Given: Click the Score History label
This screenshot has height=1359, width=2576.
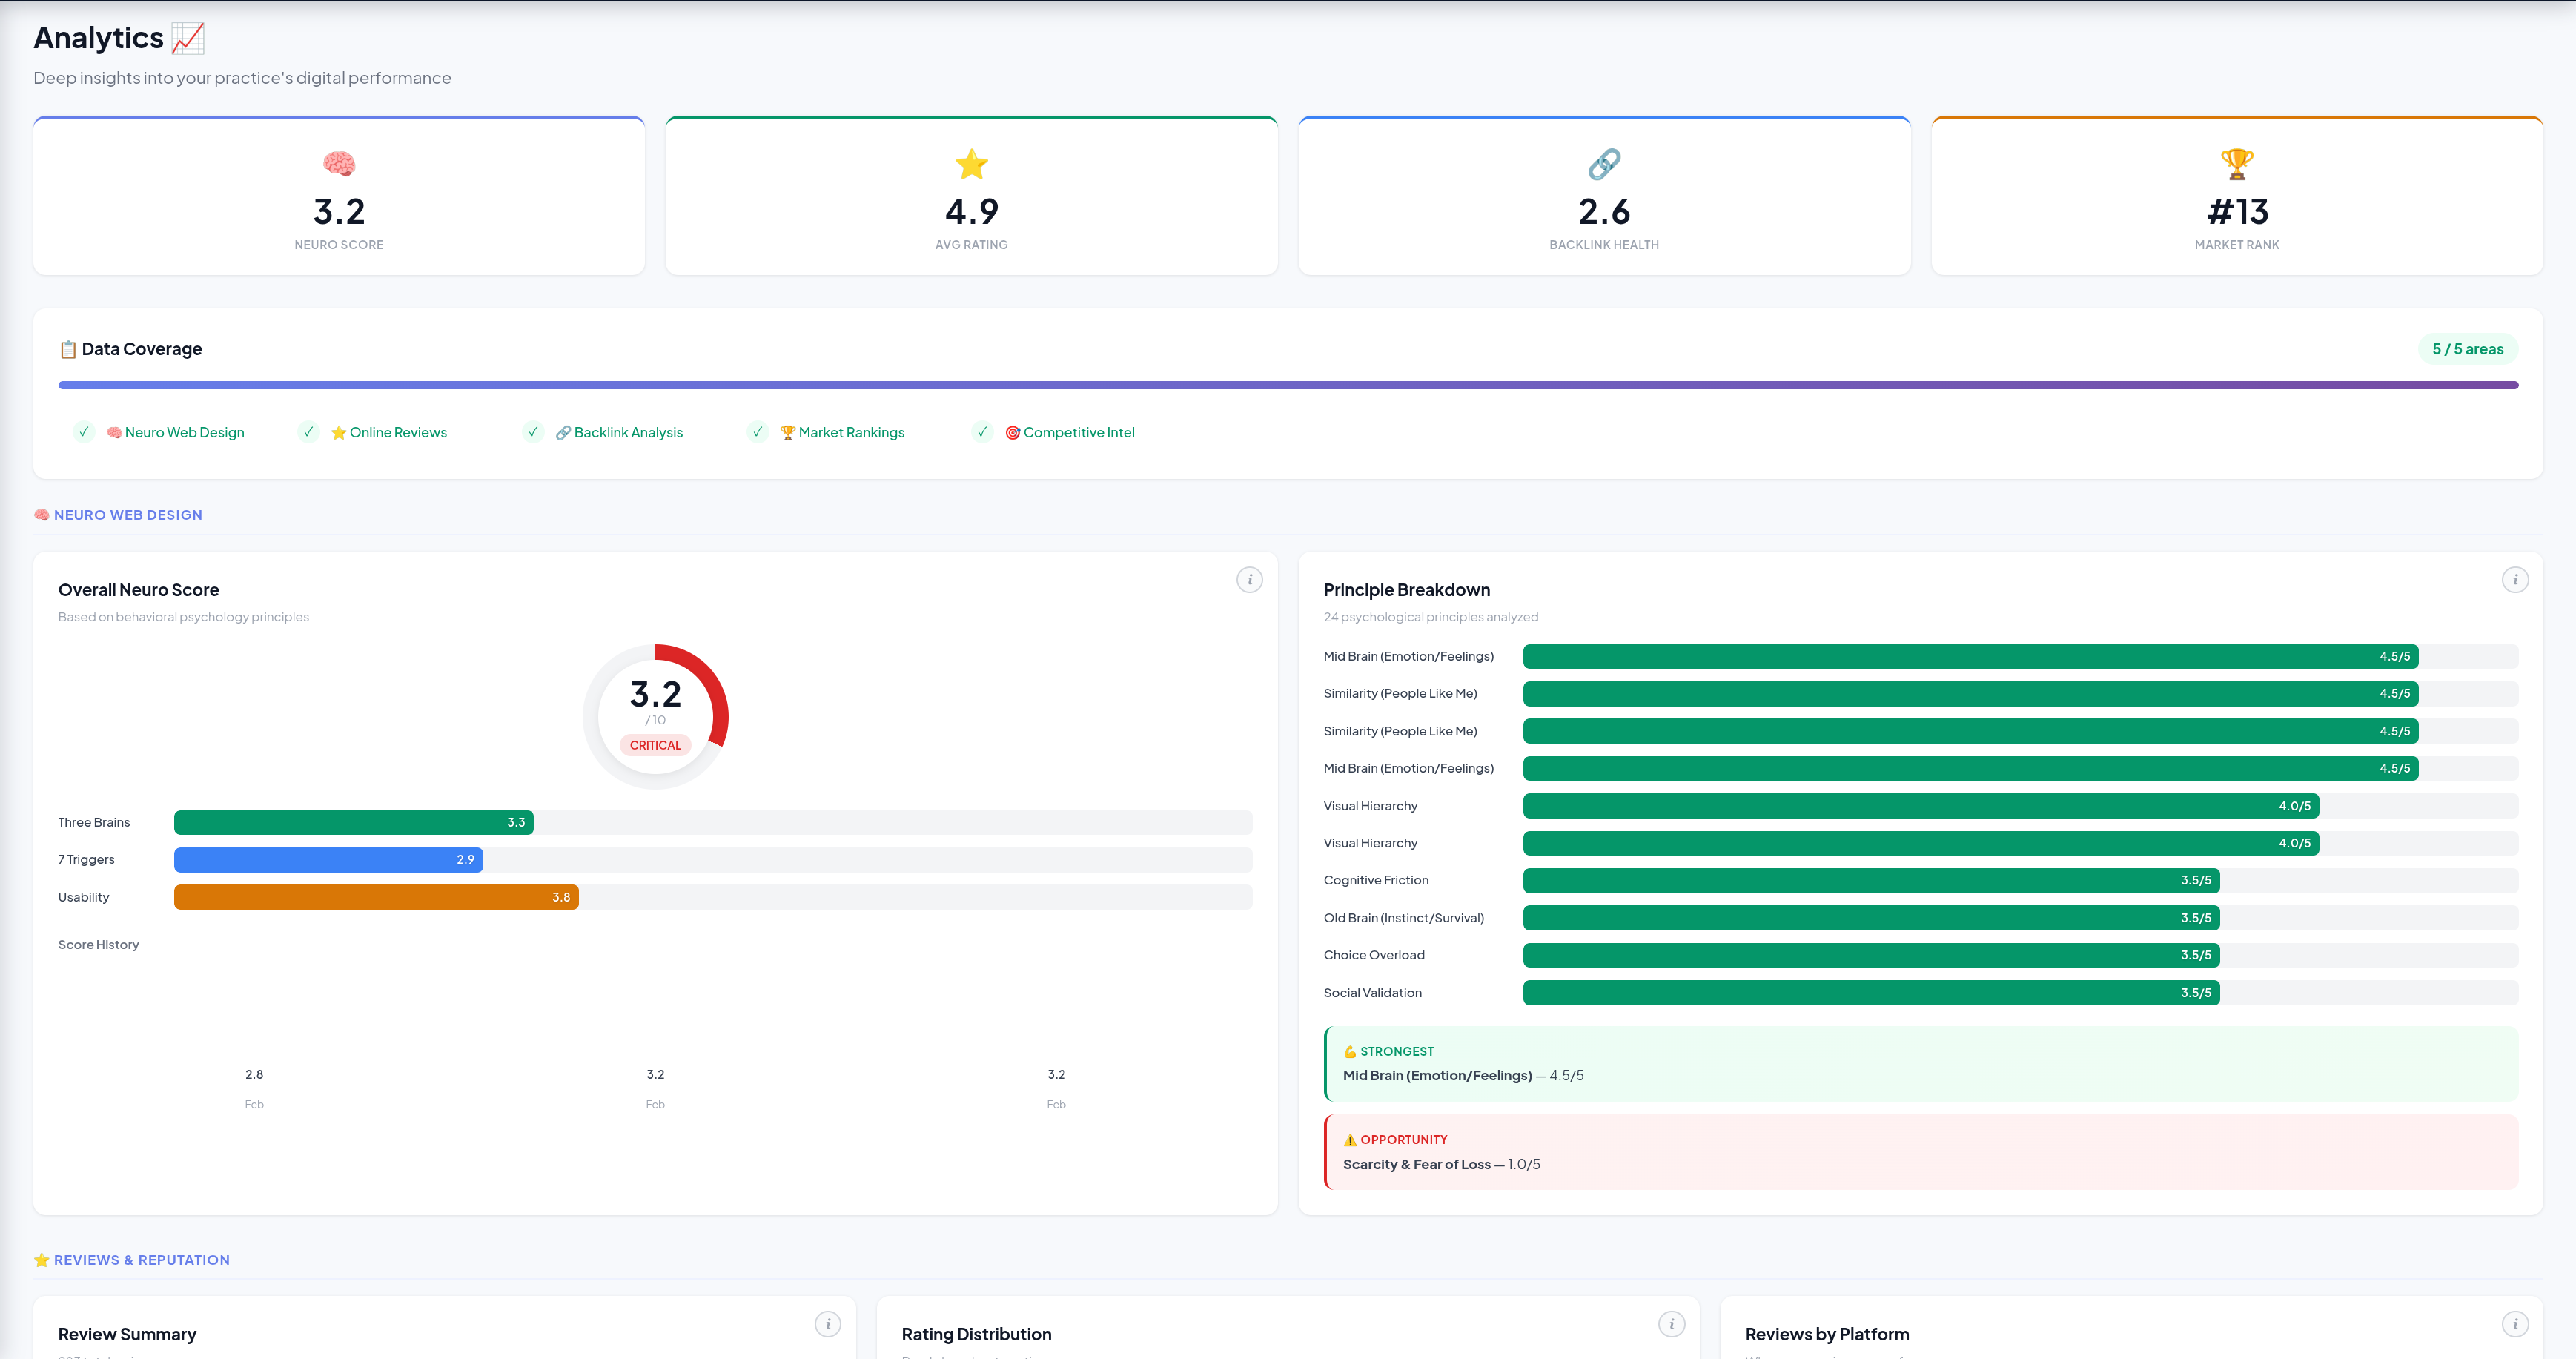Looking at the screenshot, I should [98, 944].
